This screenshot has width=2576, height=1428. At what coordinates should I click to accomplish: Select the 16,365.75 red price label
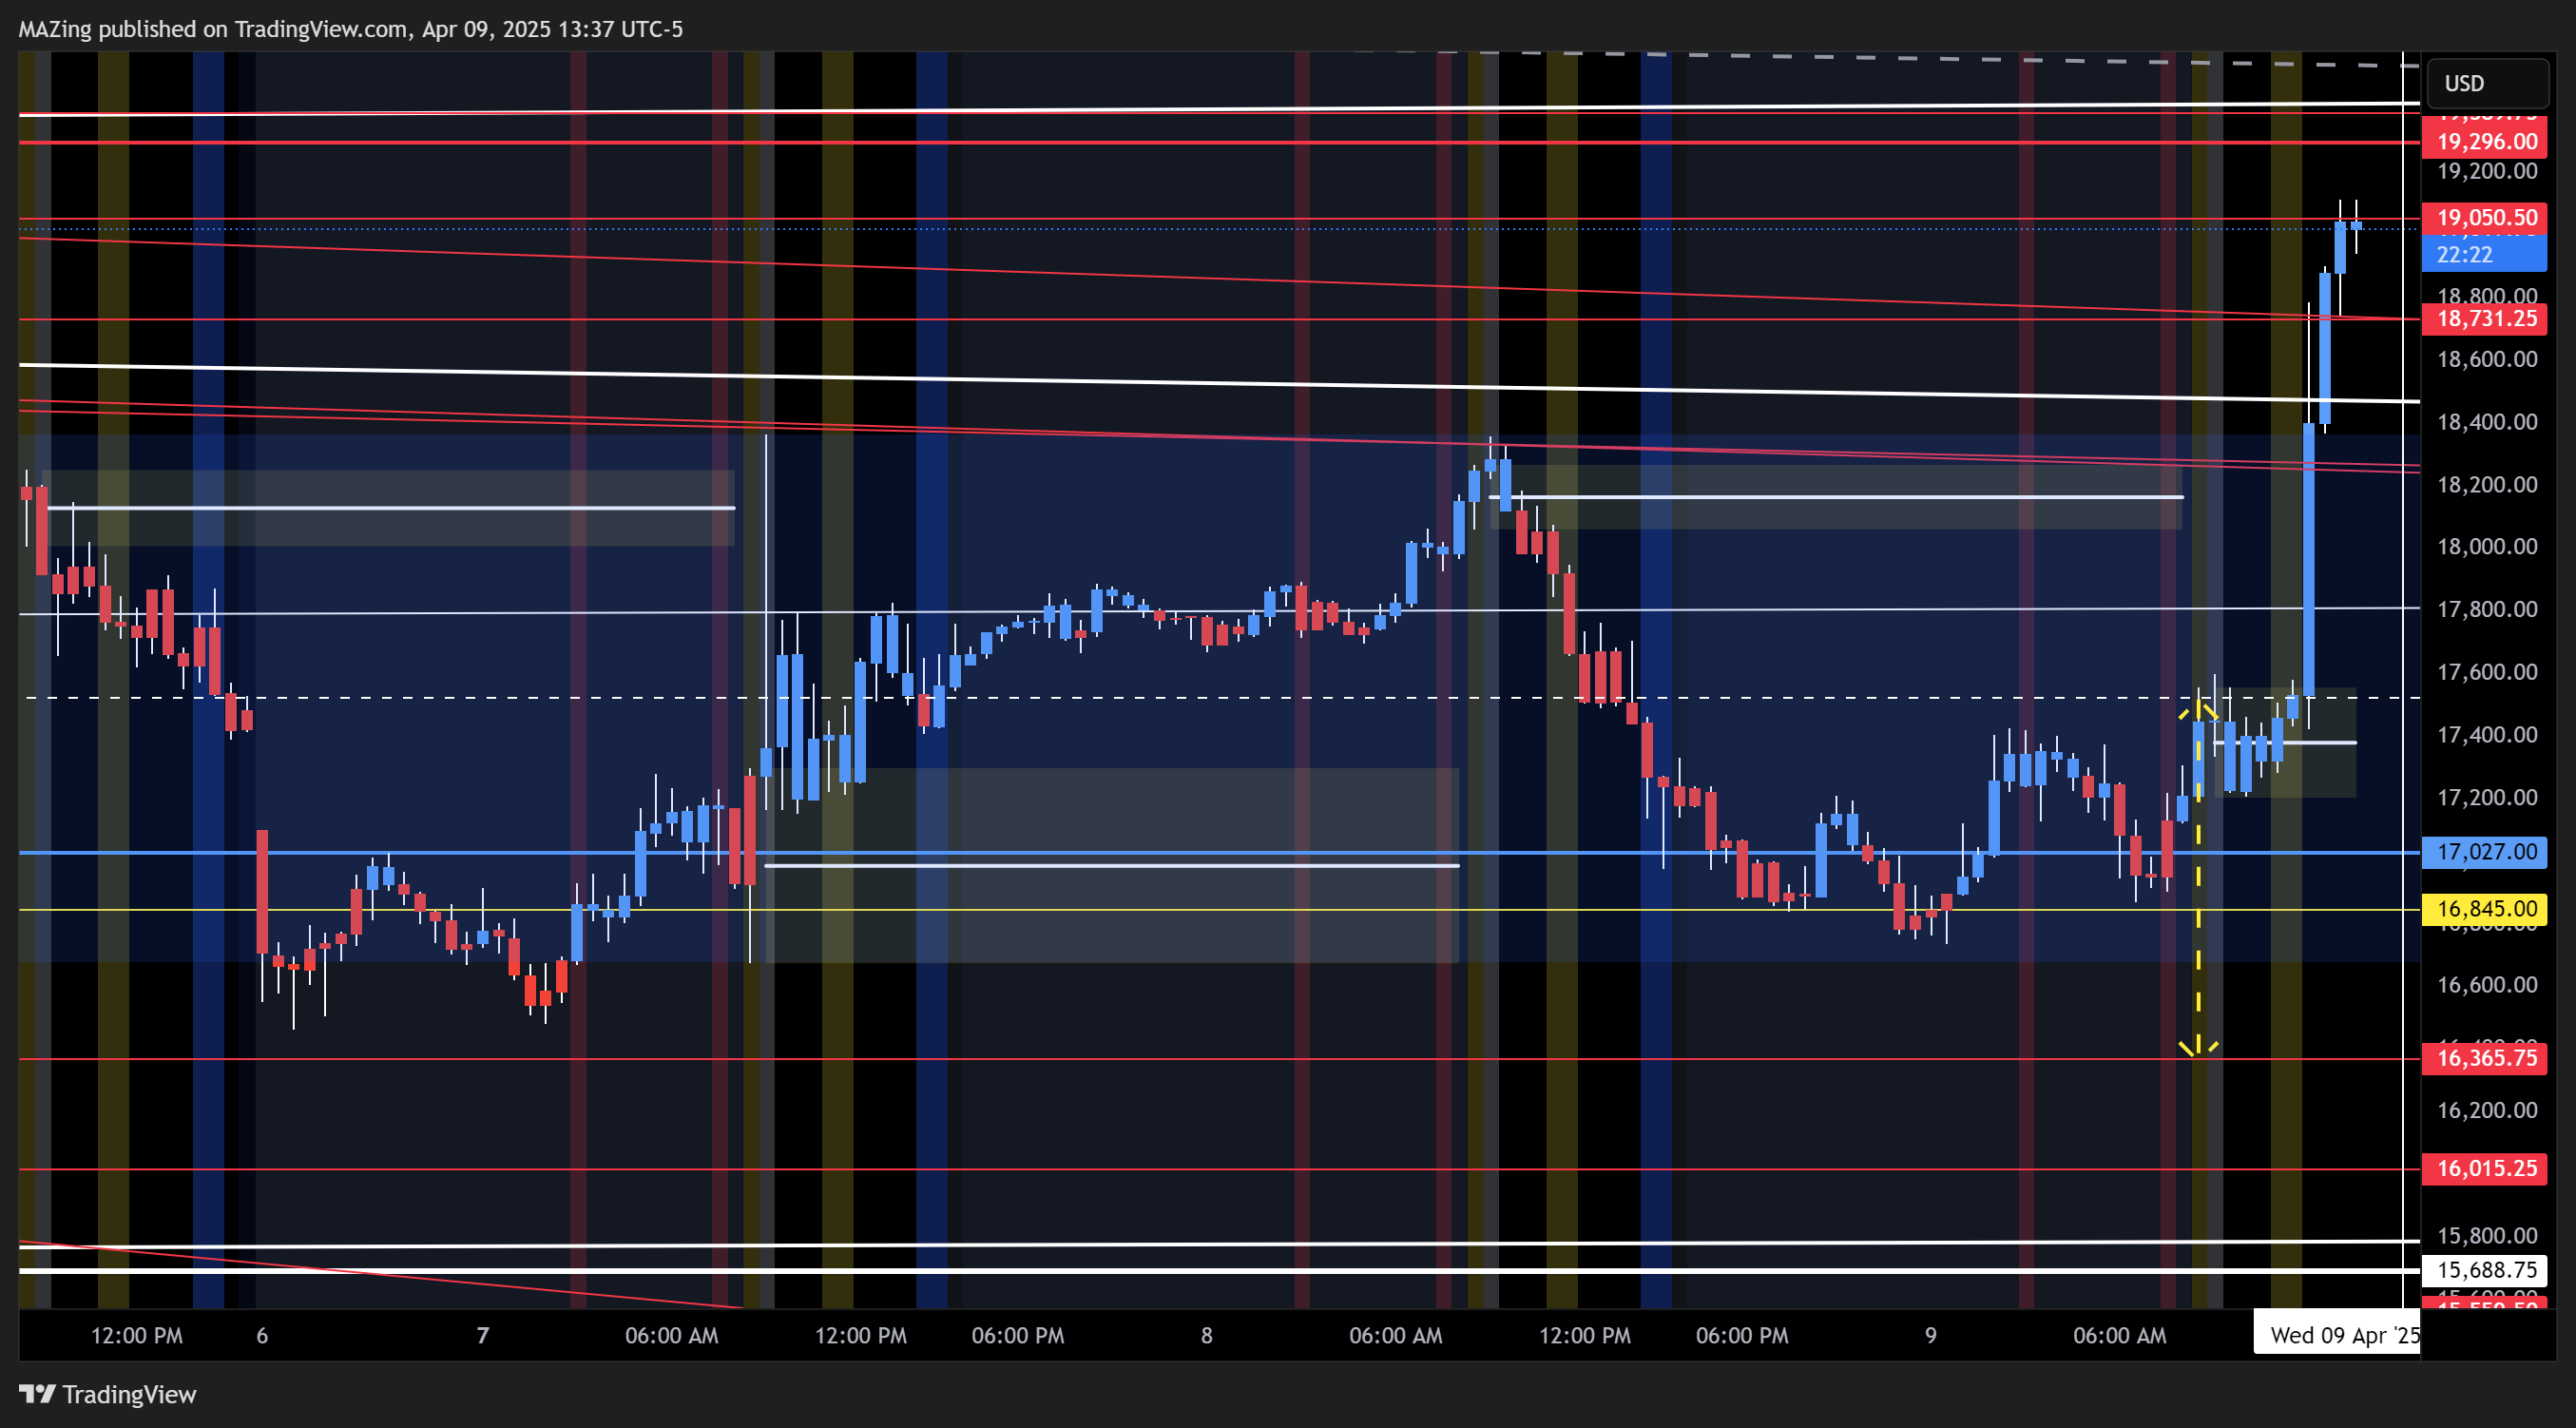coord(2484,1057)
